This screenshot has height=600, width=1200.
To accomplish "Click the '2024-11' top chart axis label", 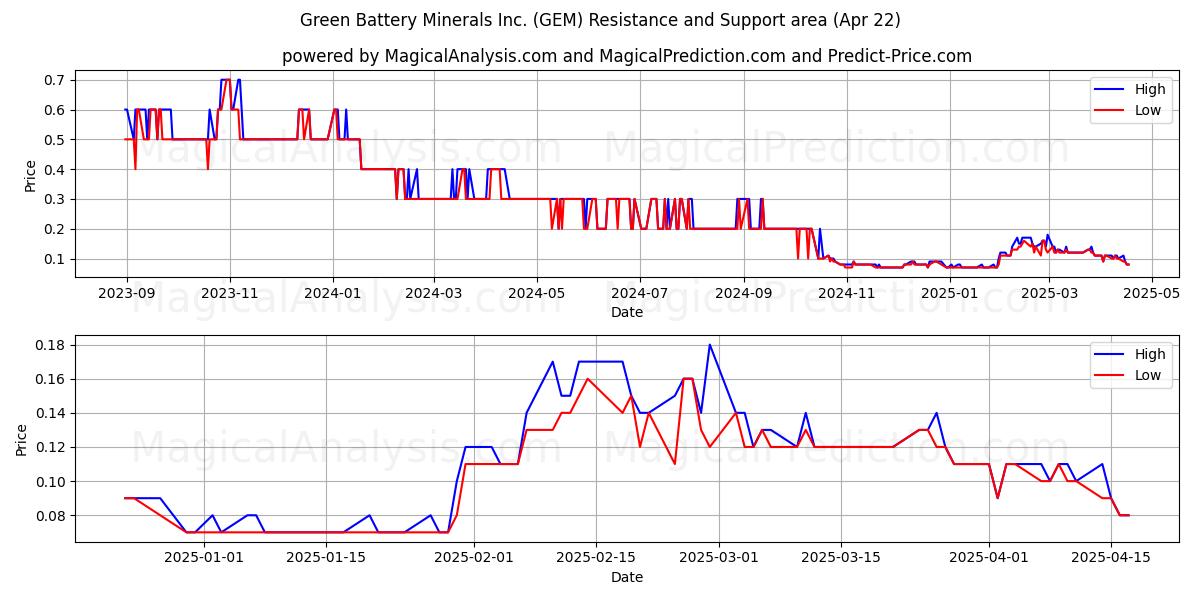I will click(847, 294).
